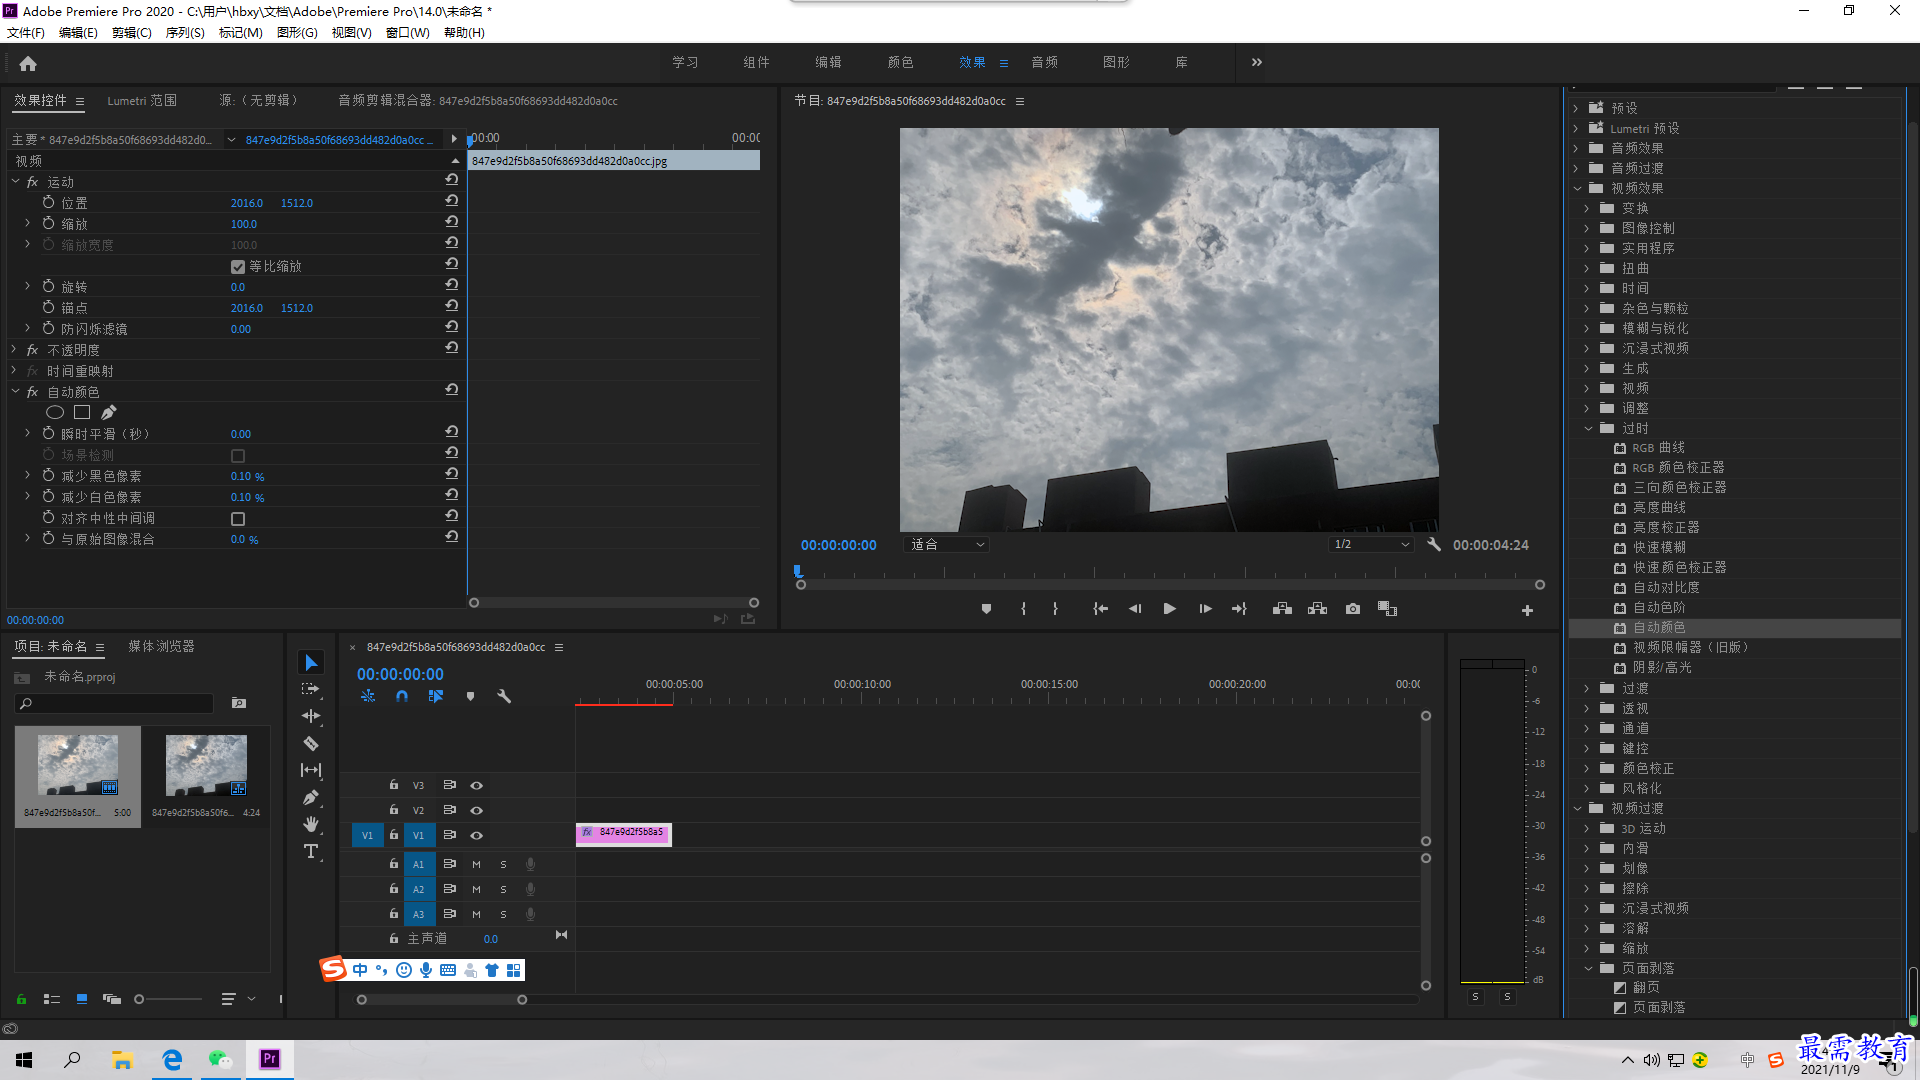Expand 颜色校正 folder
This screenshot has width=1920, height=1080.
point(1587,768)
